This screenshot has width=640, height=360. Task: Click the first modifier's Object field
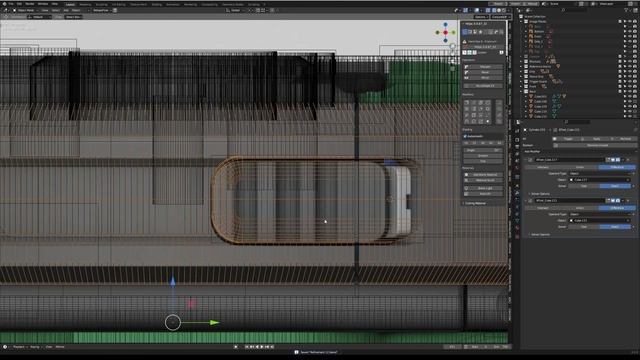tap(599, 180)
